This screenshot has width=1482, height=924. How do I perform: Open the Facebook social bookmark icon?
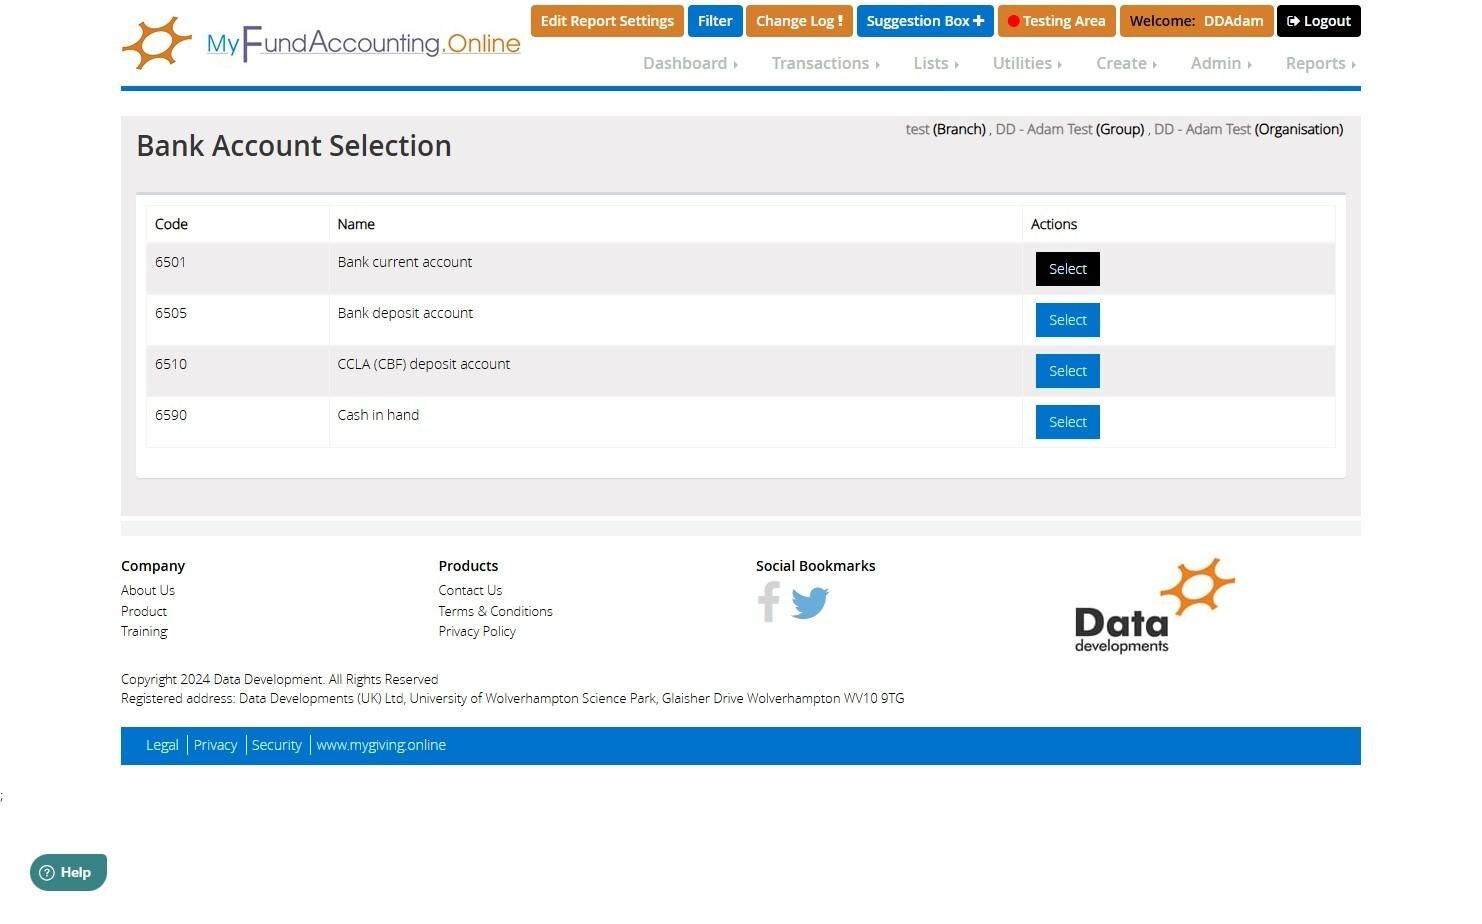[x=769, y=602]
